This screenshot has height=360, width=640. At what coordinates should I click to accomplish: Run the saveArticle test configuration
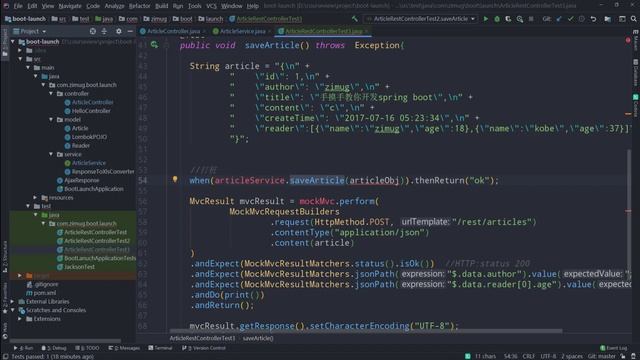pos(485,19)
